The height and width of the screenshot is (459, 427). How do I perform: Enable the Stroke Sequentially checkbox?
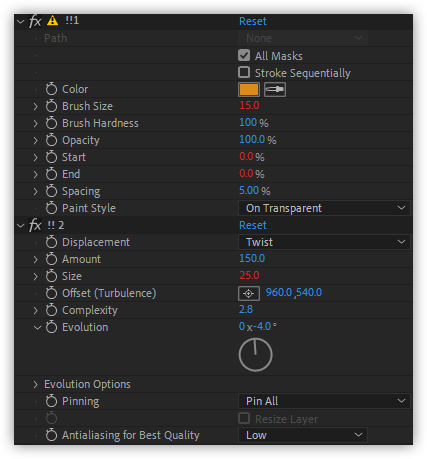[244, 72]
